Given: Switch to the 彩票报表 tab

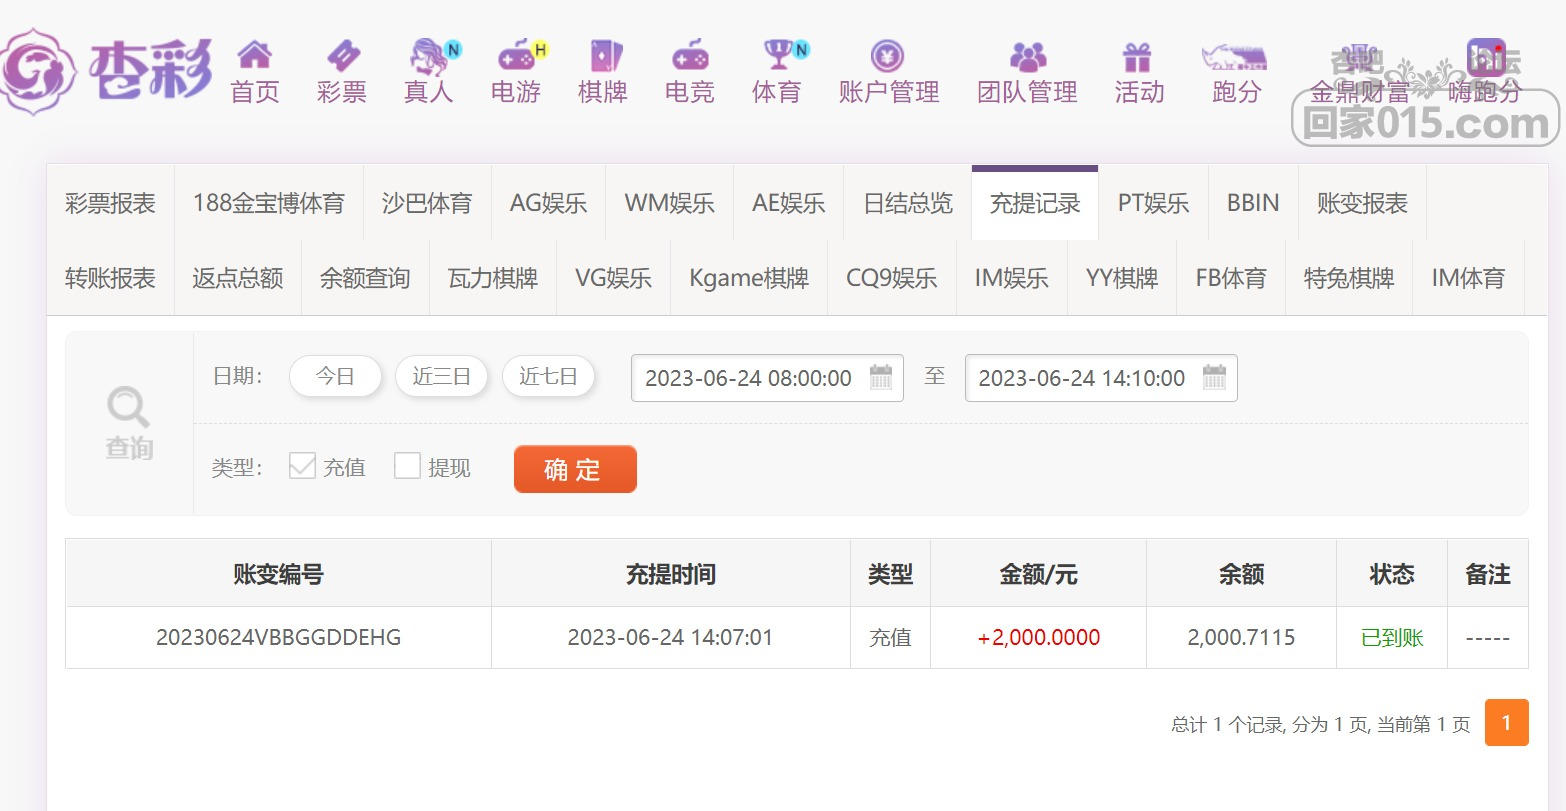Looking at the screenshot, I should [110, 204].
